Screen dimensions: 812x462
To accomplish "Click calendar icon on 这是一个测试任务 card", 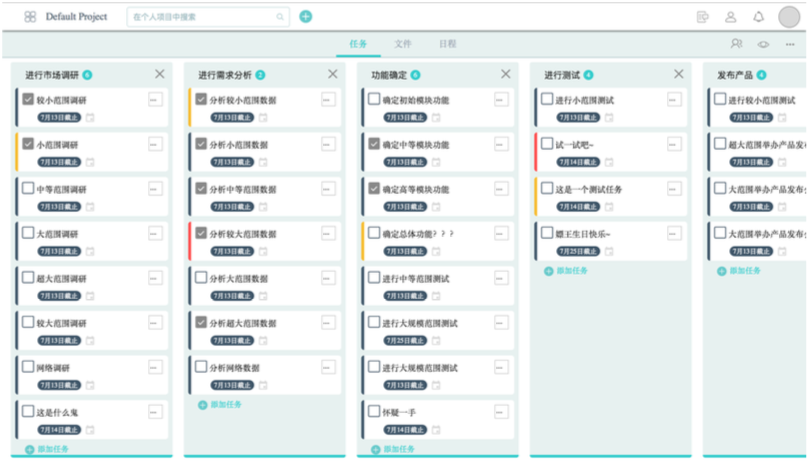I will pos(609,207).
